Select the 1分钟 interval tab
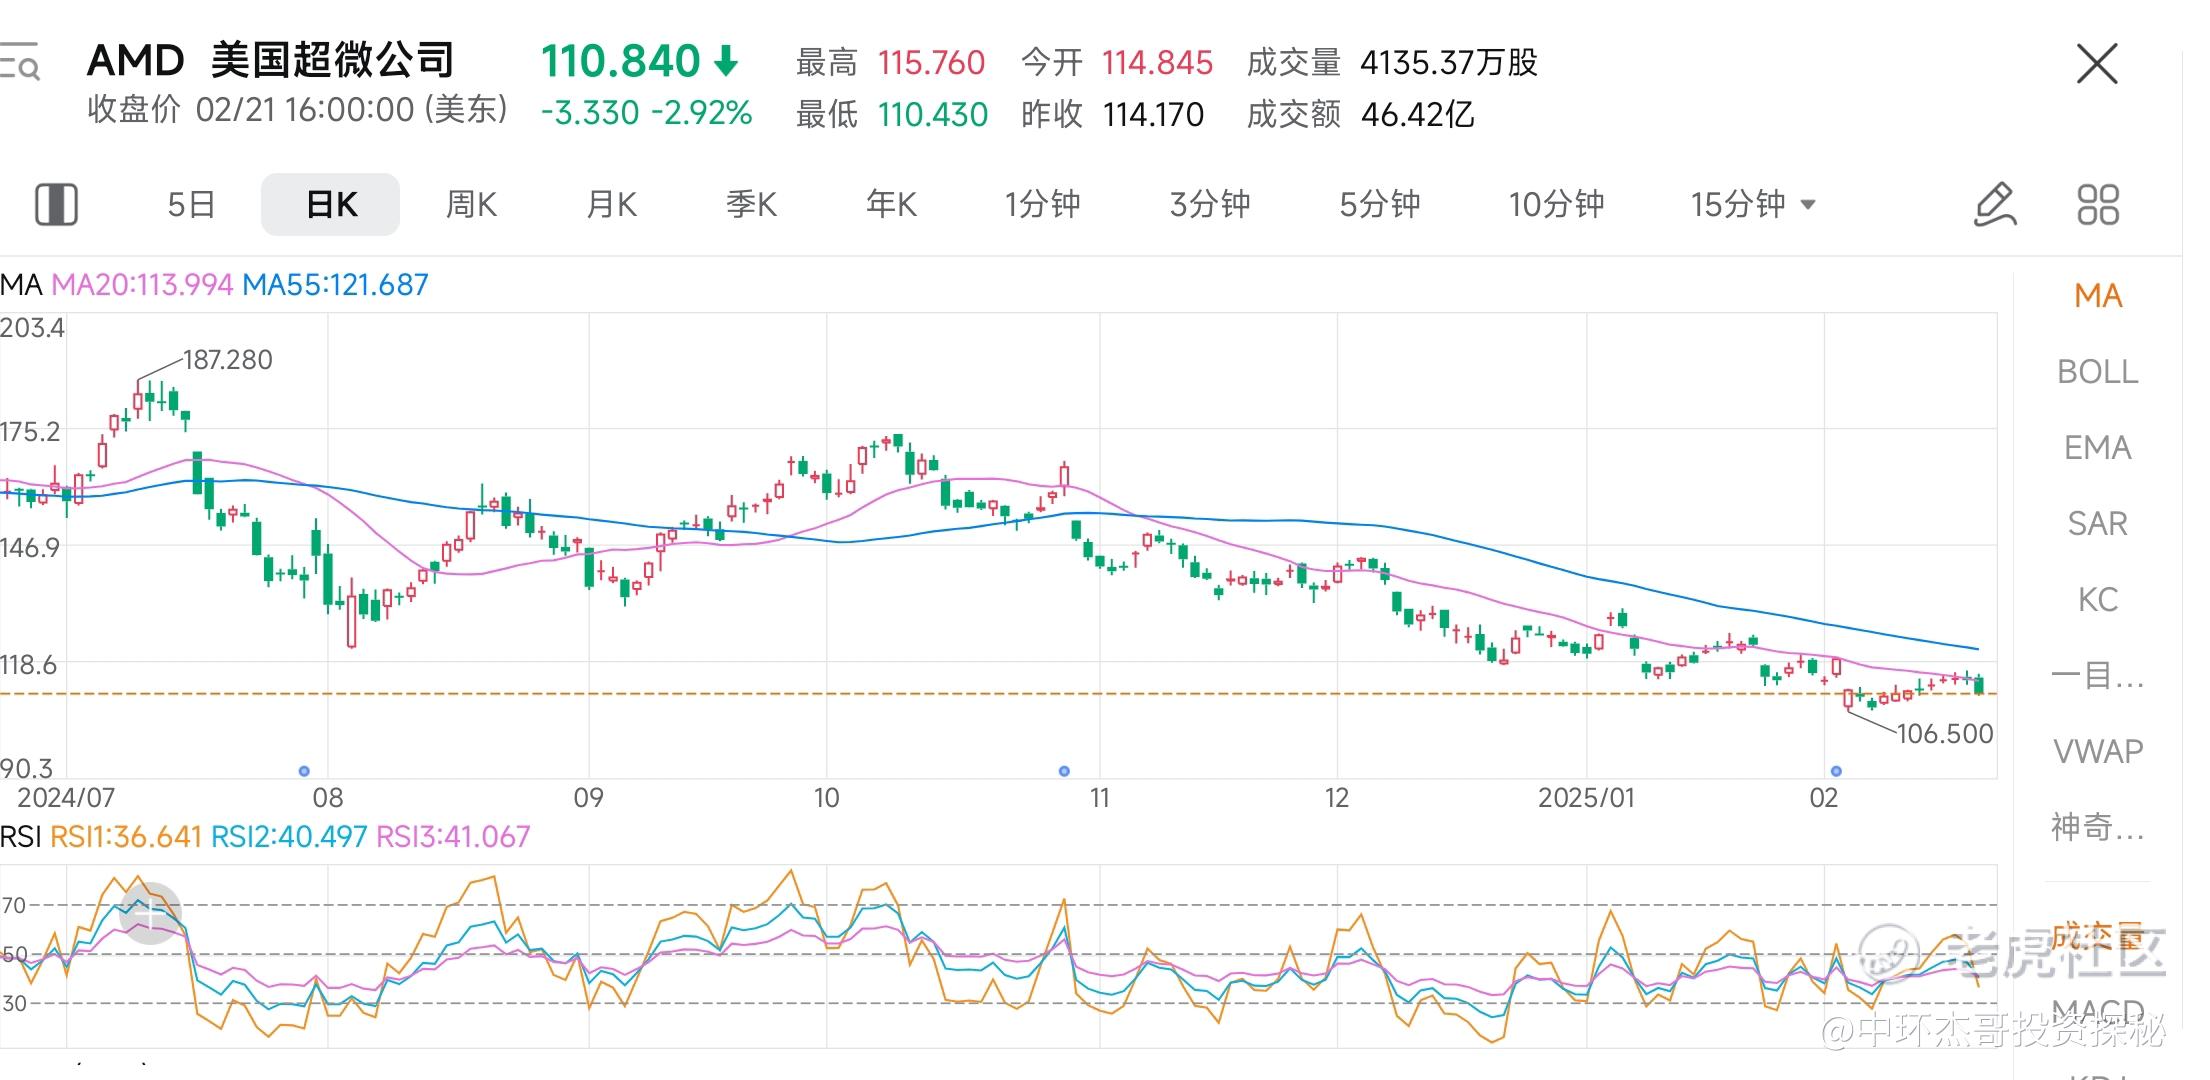Image resolution: width=2210 pixels, height=1080 pixels. [1042, 204]
